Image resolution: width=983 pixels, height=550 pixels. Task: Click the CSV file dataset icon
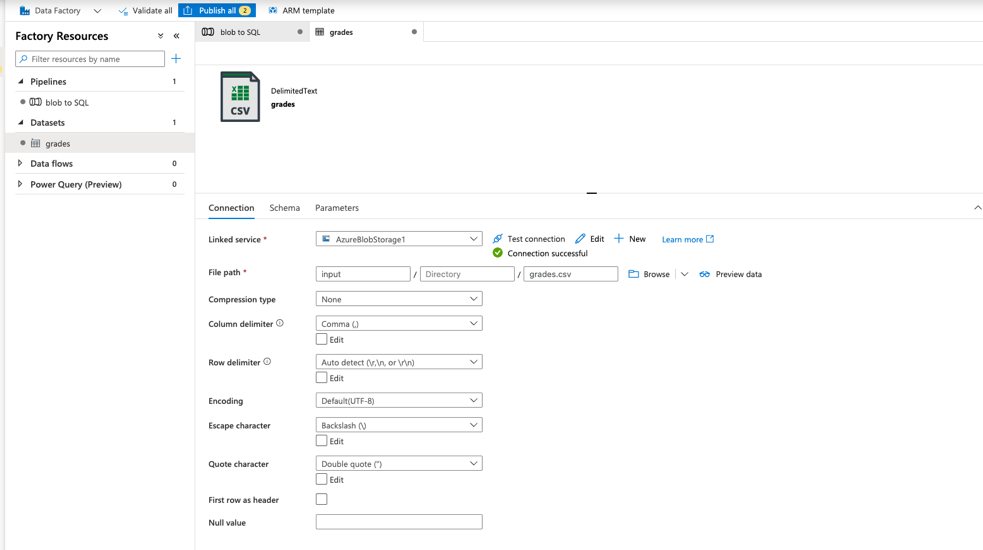(x=240, y=97)
